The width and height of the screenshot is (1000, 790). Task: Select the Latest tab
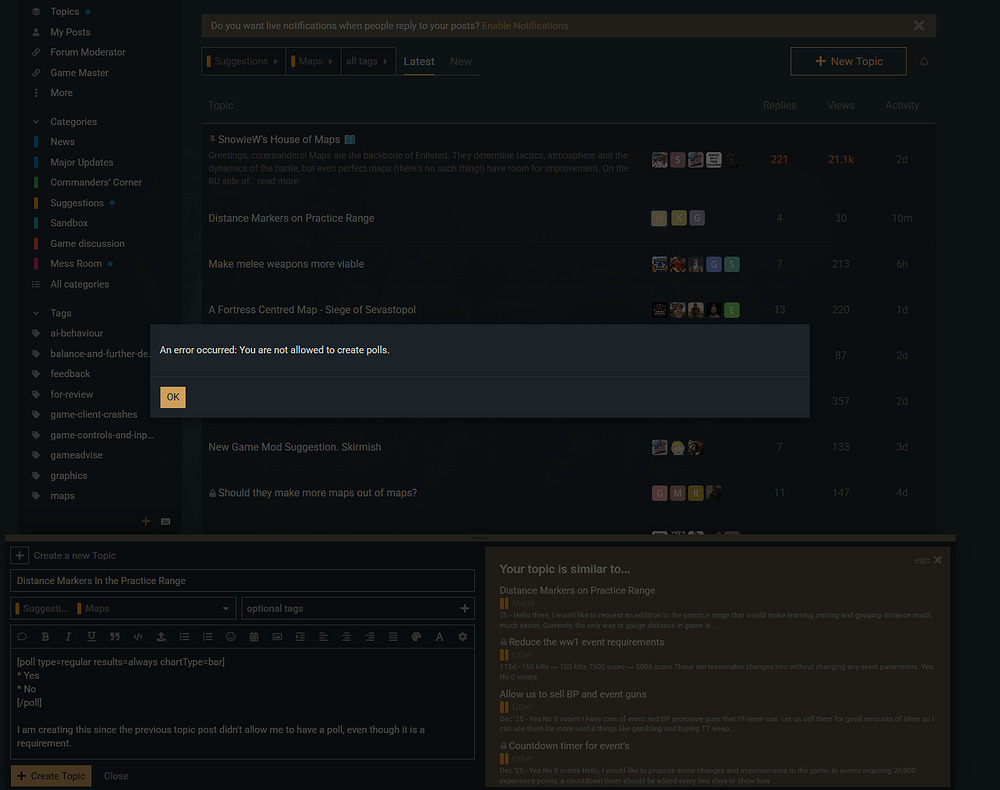tap(419, 62)
